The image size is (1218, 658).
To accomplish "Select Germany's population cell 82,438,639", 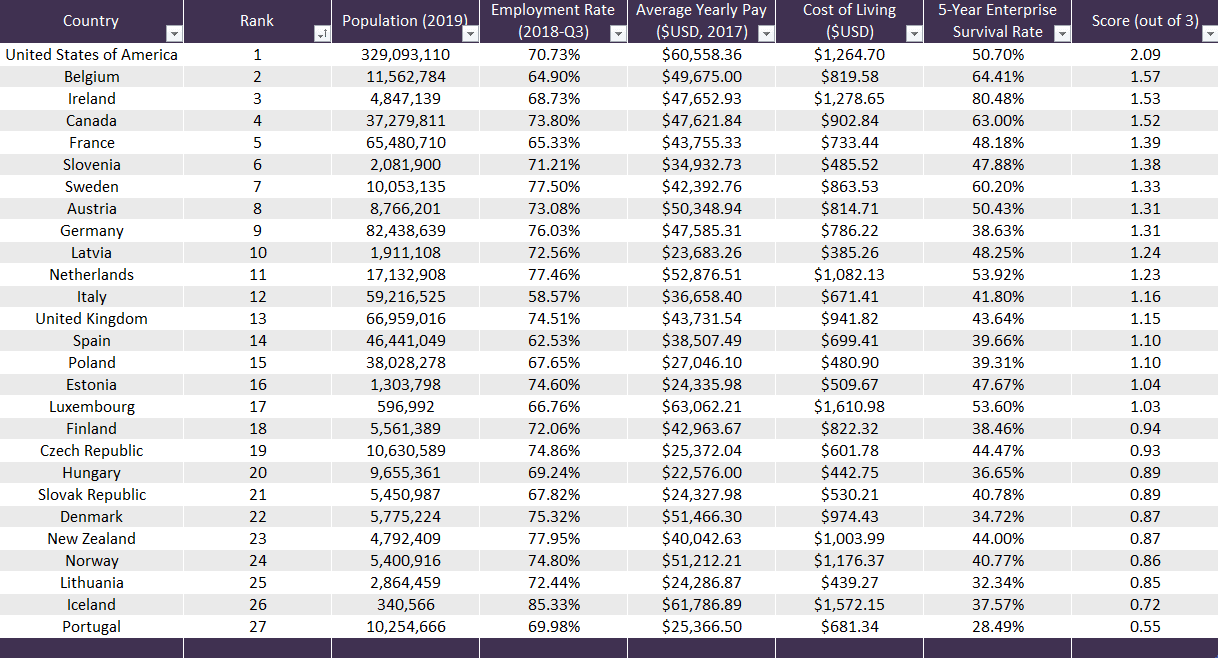I will 404,231.
